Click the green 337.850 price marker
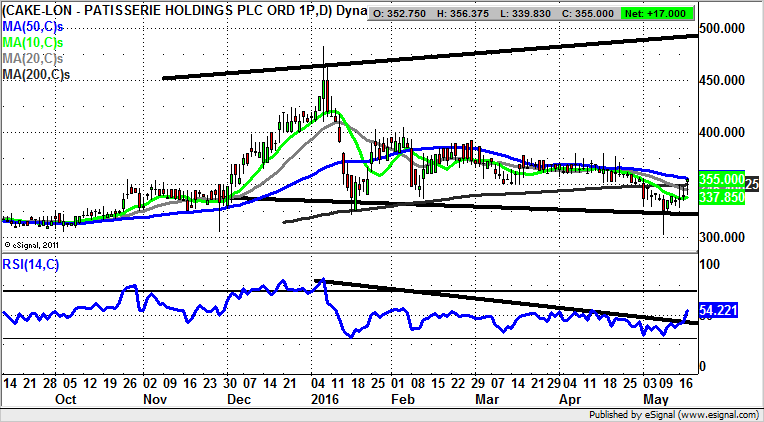The height and width of the screenshot is (422, 764). point(721,198)
